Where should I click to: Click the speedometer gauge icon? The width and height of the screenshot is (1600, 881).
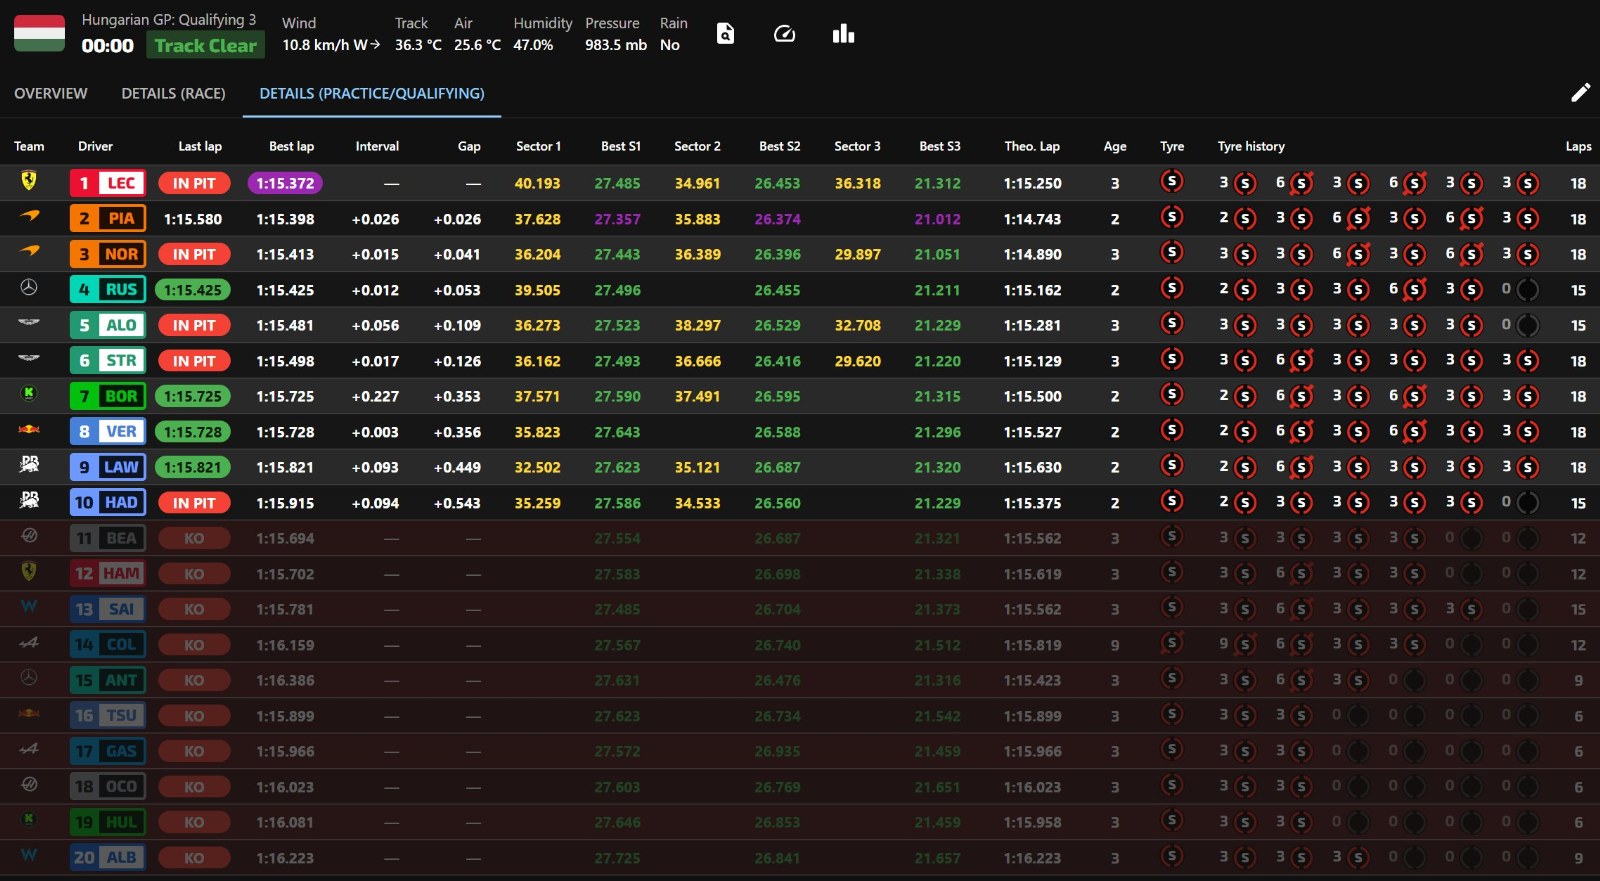(x=785, y=34)
